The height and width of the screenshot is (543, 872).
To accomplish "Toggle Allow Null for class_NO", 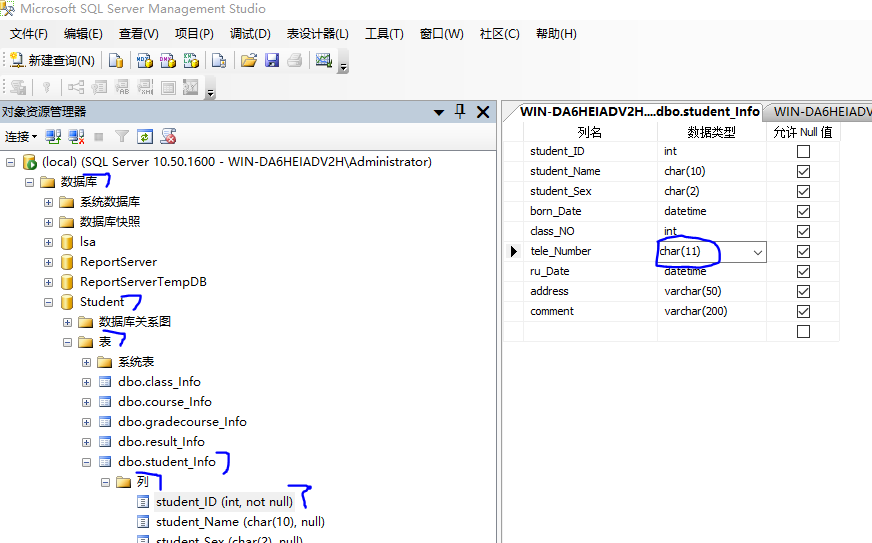I will pyautogui.click(x=803, y=231).
